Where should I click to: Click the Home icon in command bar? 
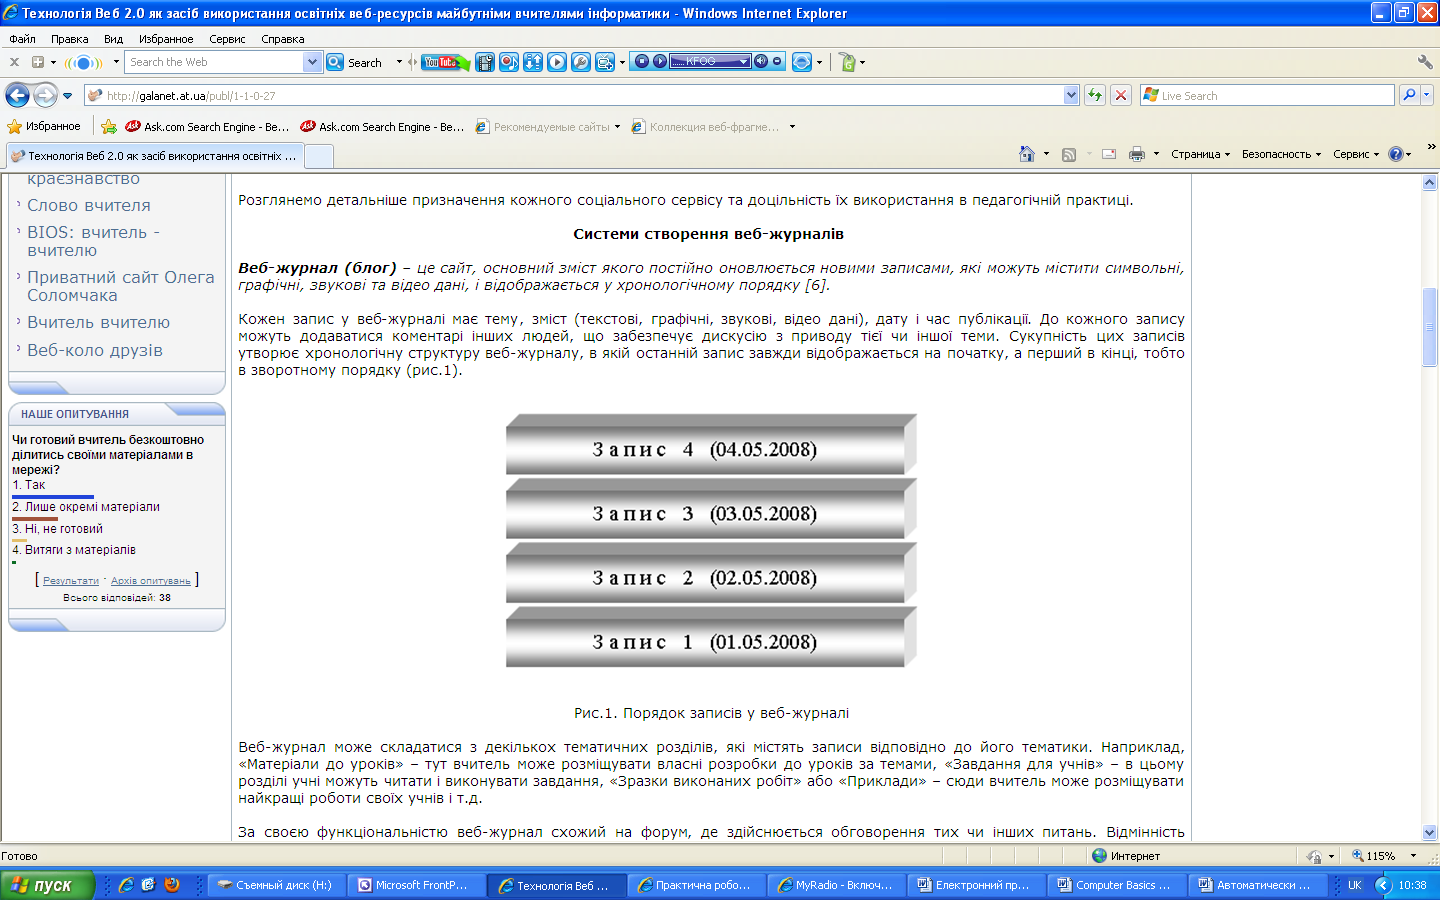point(1026,154)
